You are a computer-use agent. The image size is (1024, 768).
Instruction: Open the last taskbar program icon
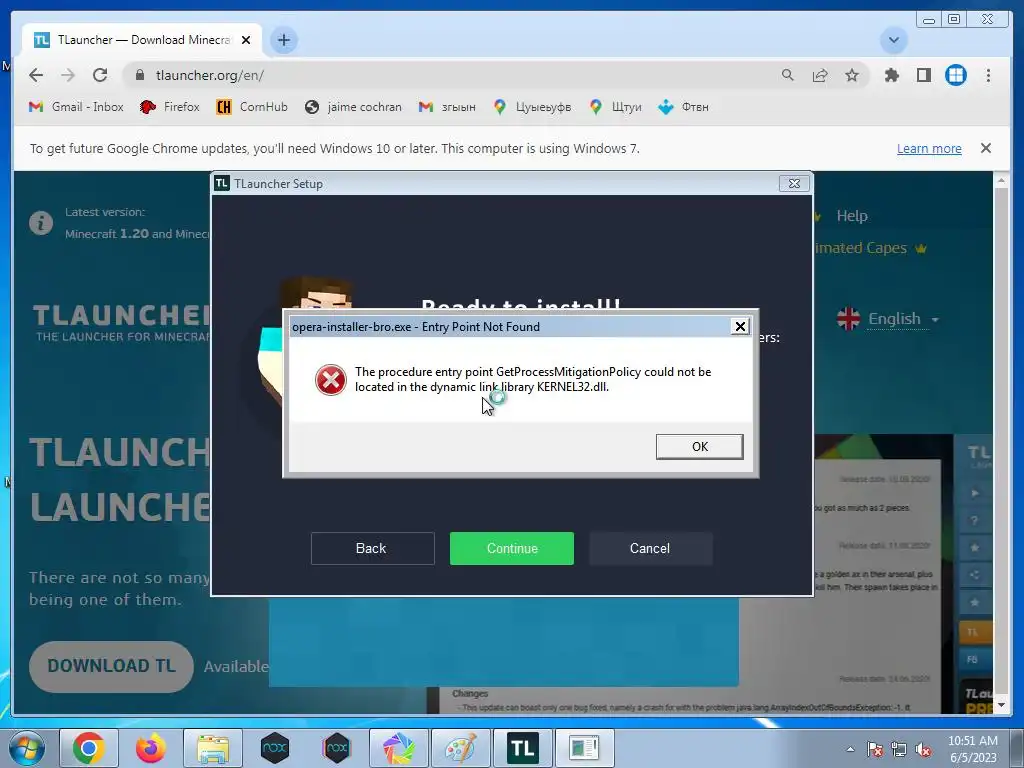pos(584,748)
